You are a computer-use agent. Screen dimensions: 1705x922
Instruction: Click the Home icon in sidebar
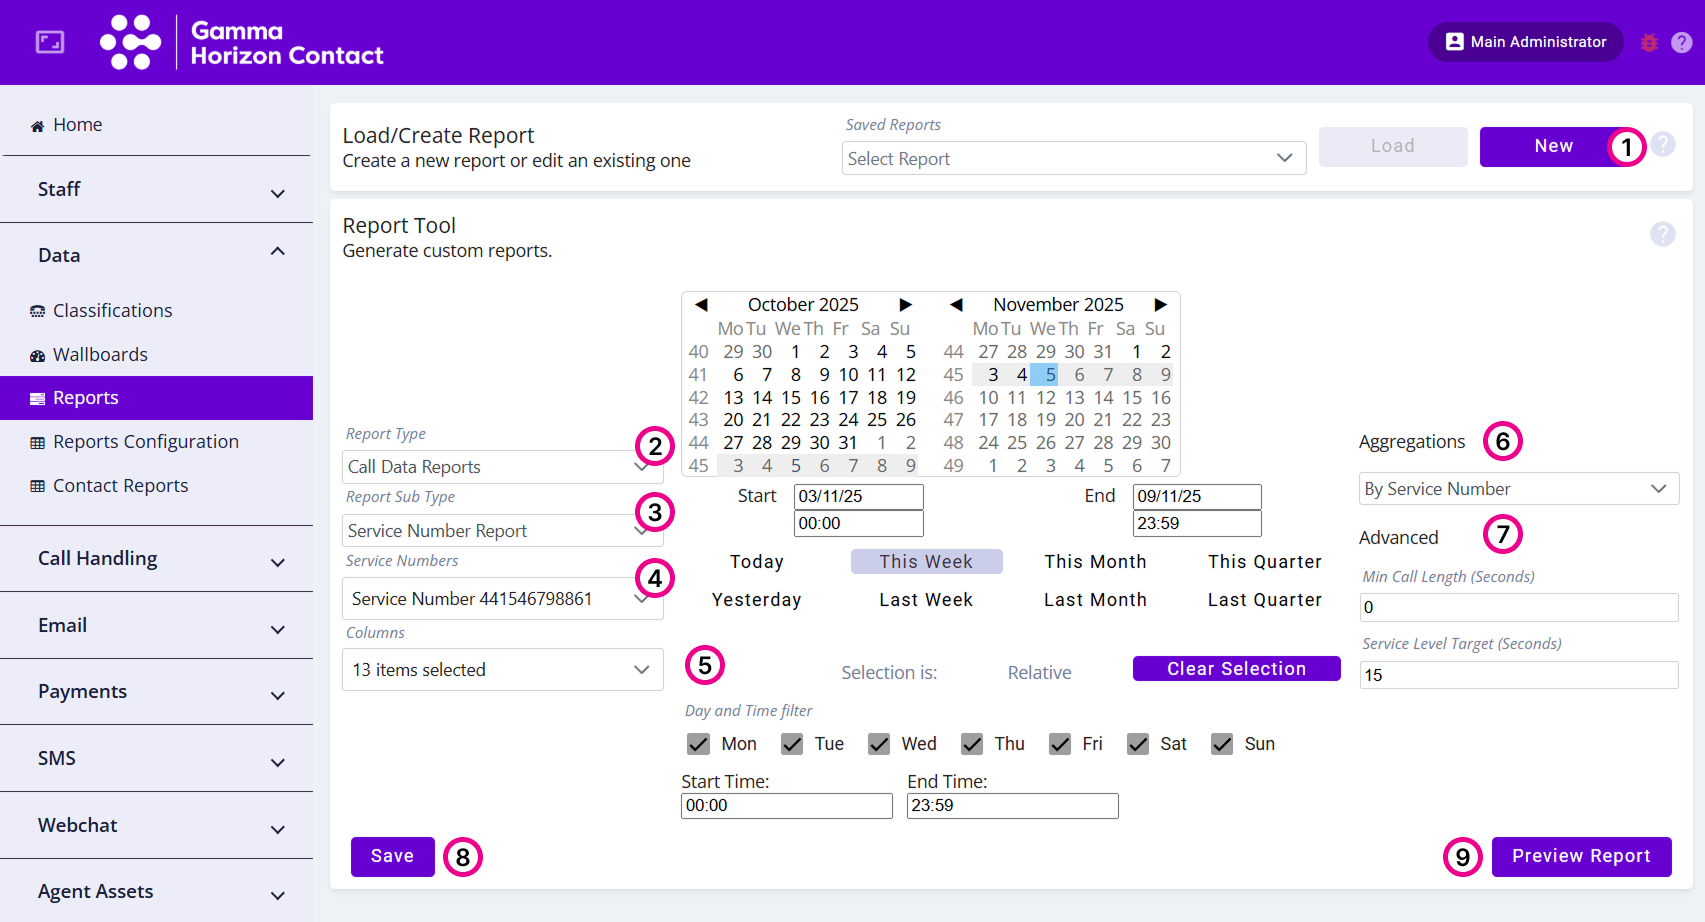tap(37, 126)
